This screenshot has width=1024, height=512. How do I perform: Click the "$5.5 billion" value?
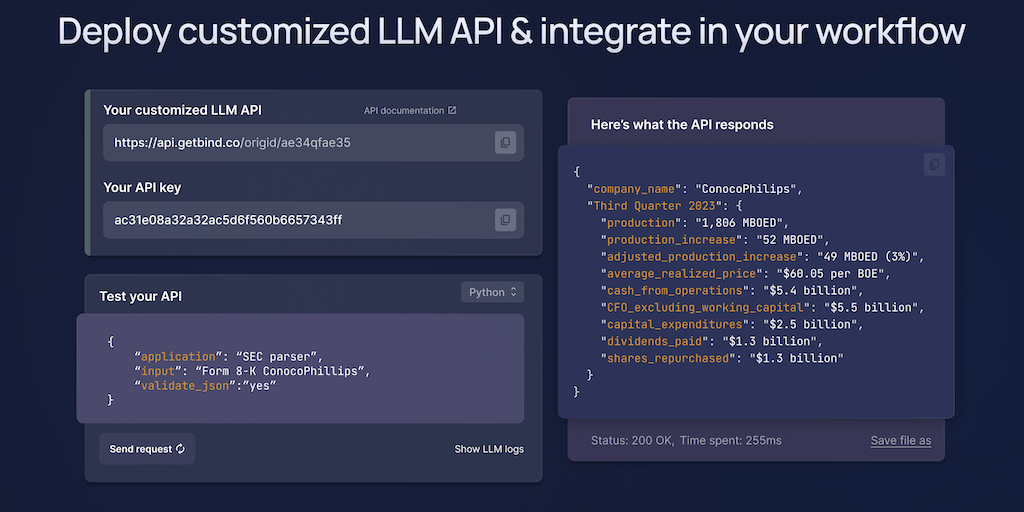click(873, 307)
